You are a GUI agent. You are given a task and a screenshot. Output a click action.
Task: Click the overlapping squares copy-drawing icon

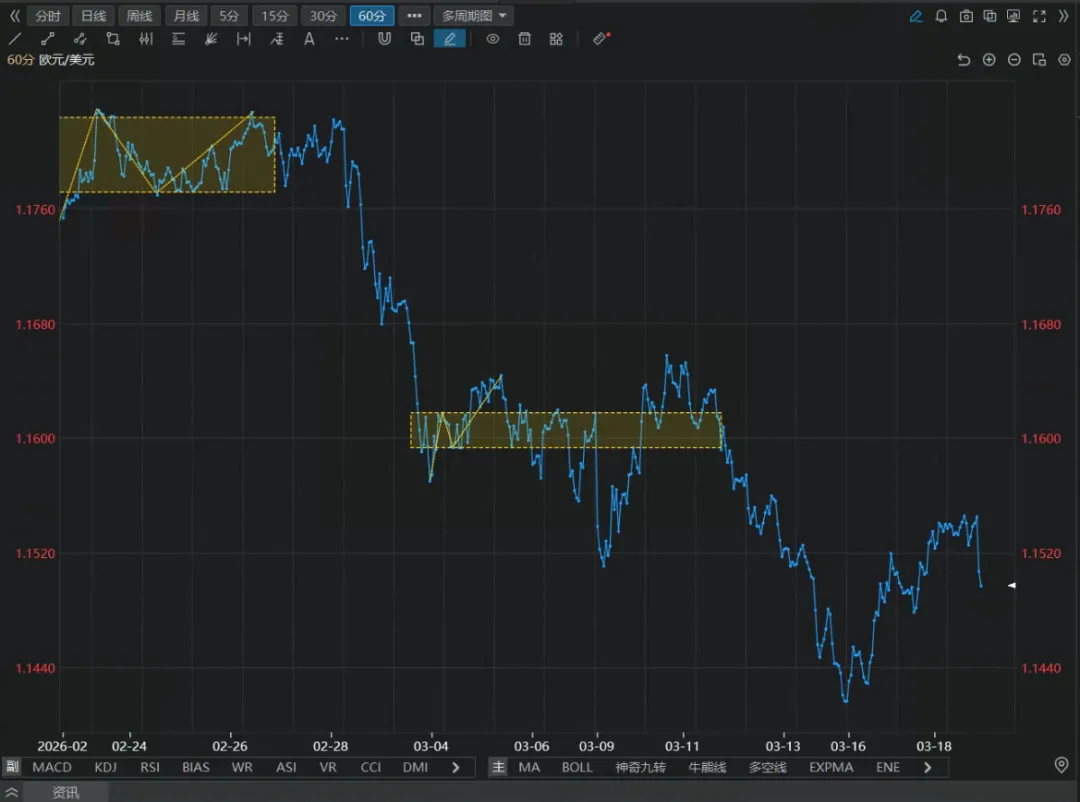click(417, 39)
